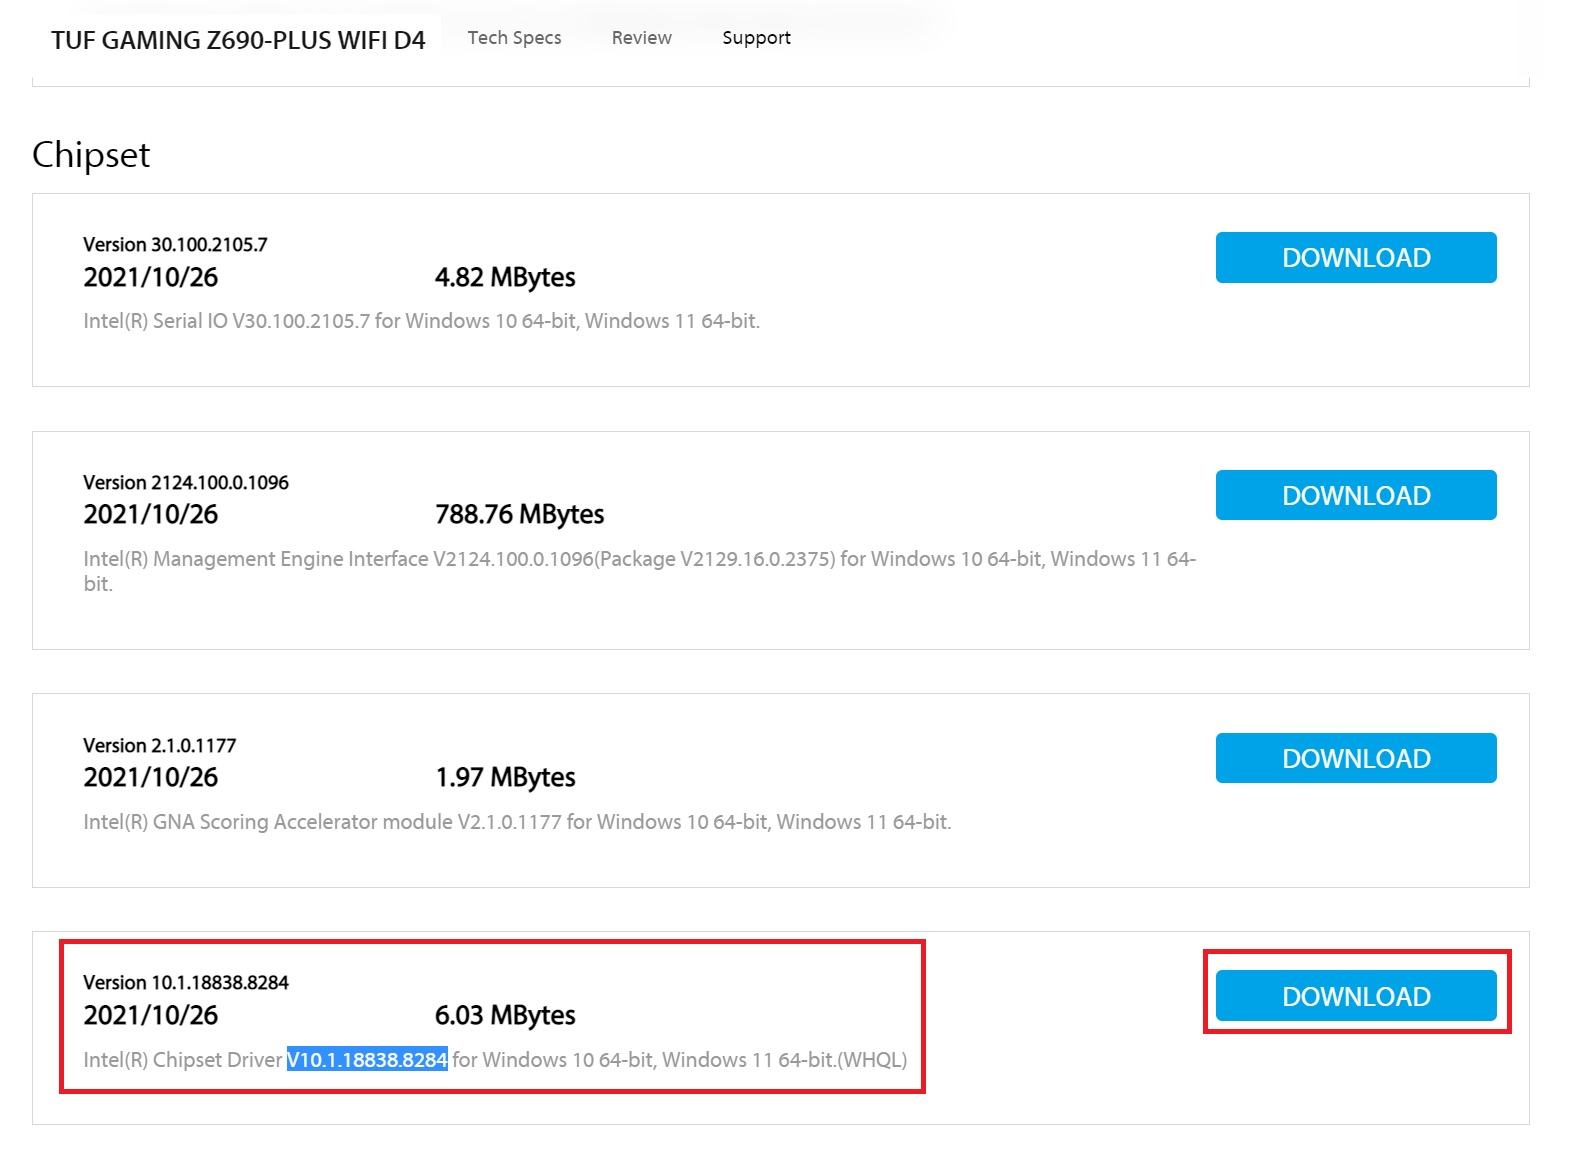This screenshot has height=1153, width=1583.
Task: Click the 4.82 MBytes file size
Action: pyautogui.click(x=505, y=278)
